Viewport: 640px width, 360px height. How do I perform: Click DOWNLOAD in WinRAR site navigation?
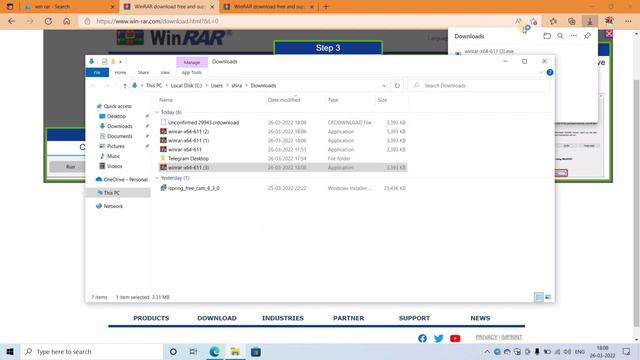click(217, 318)
